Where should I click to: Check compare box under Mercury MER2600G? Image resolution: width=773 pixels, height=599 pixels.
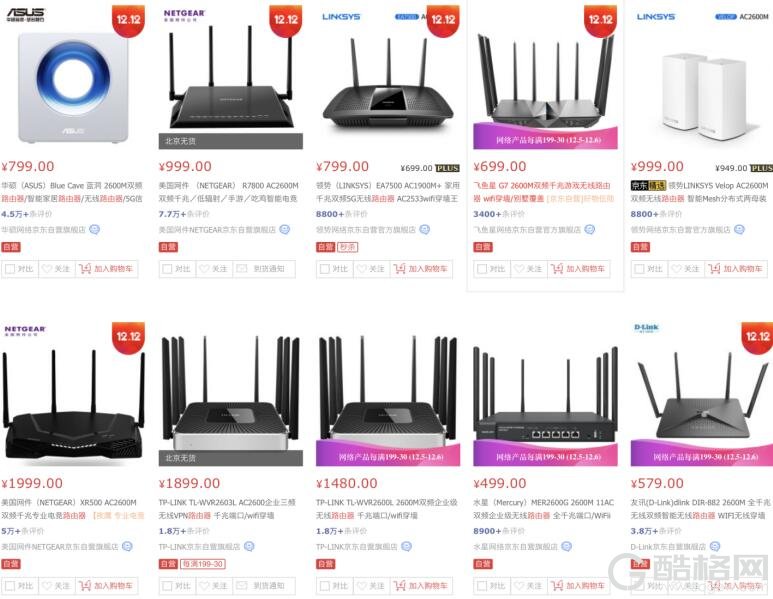(482, 586)
